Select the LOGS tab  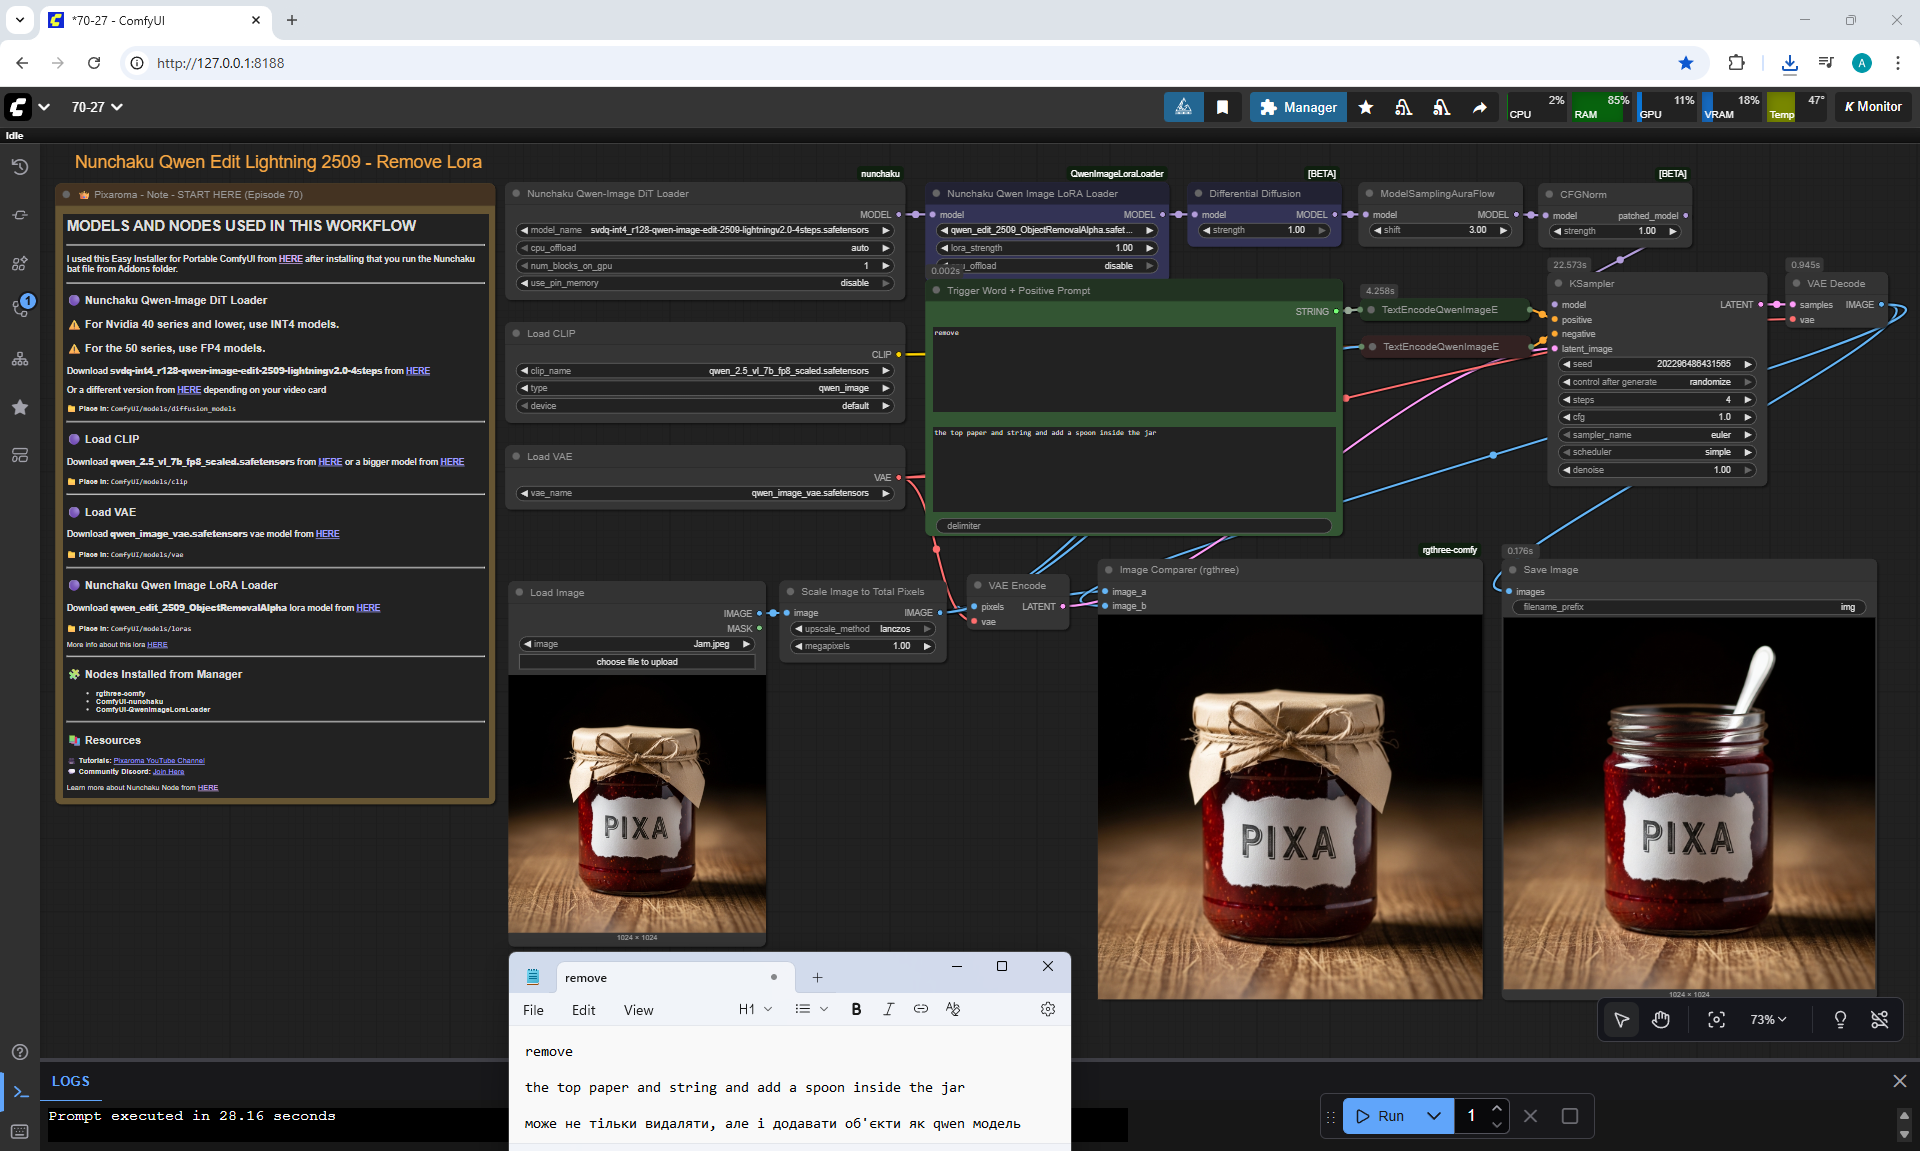coord(71,1081)
